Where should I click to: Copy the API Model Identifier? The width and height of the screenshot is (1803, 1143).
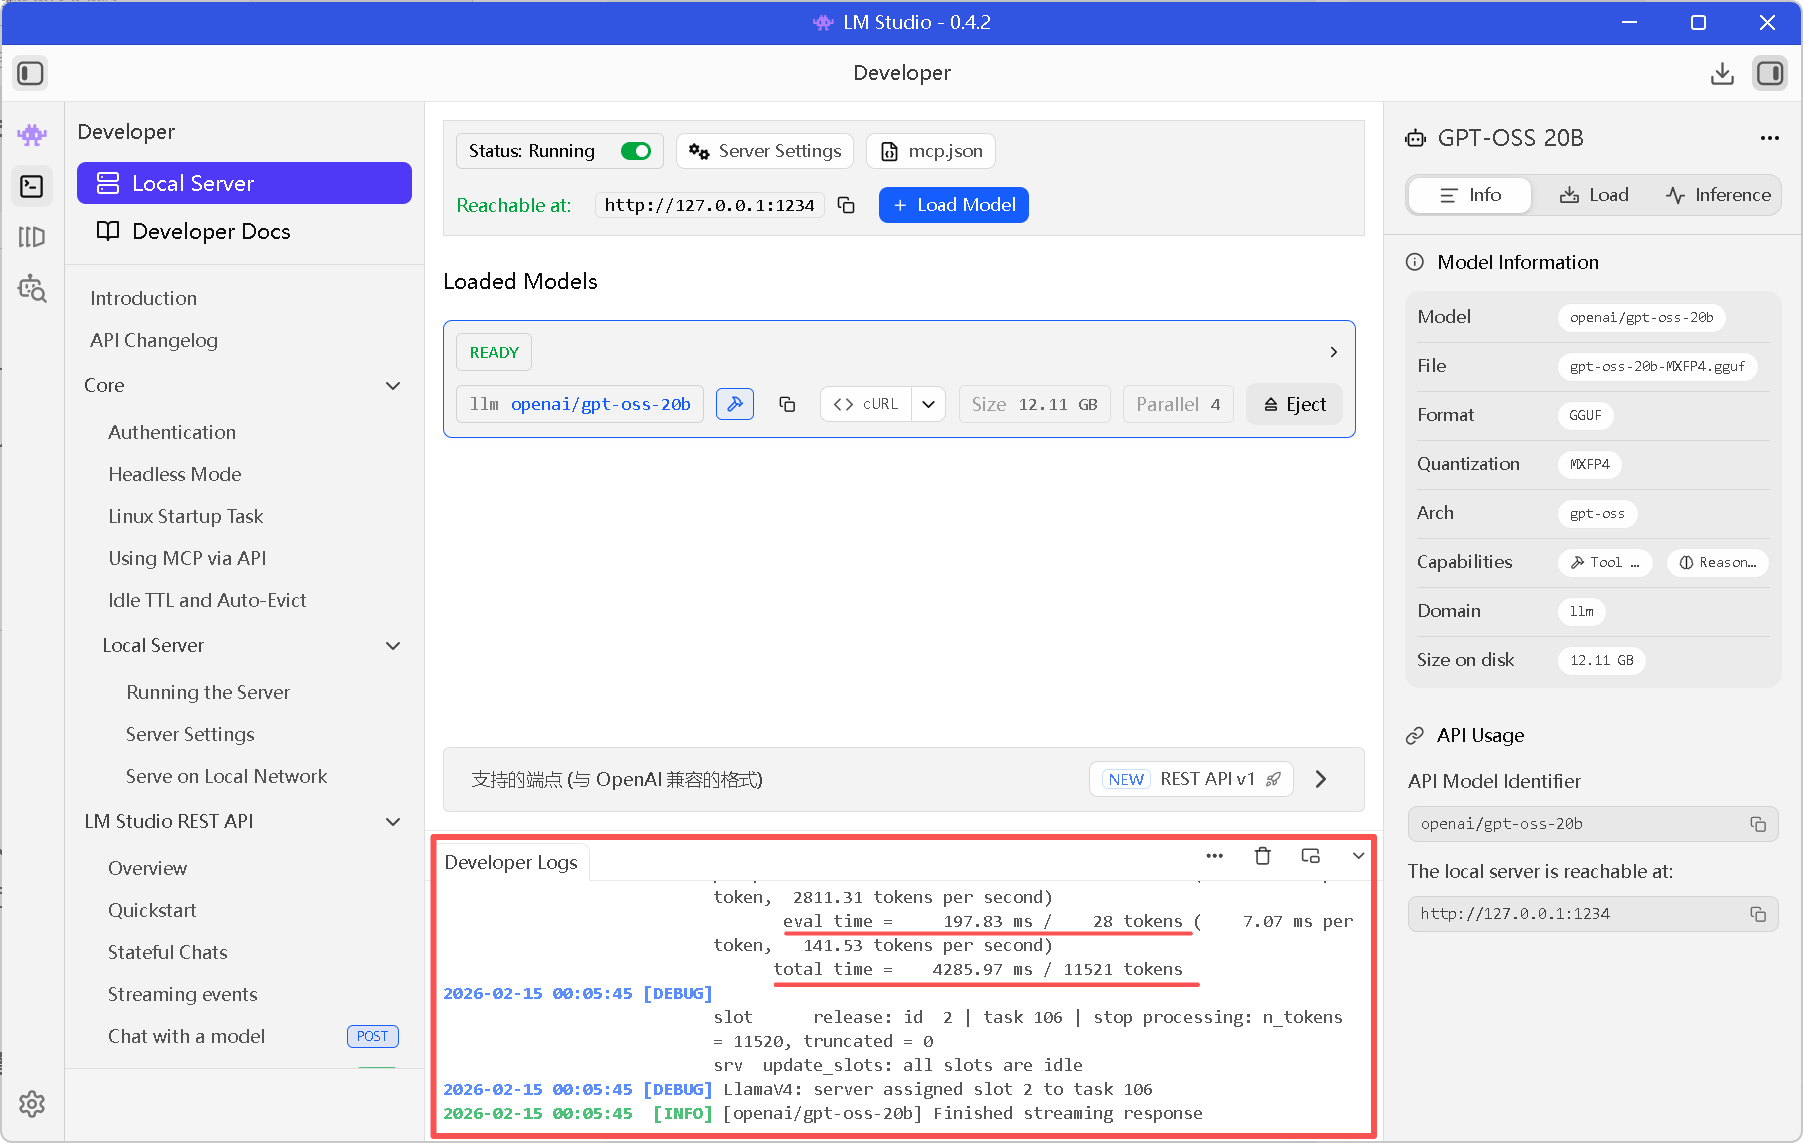[1758, 824]
